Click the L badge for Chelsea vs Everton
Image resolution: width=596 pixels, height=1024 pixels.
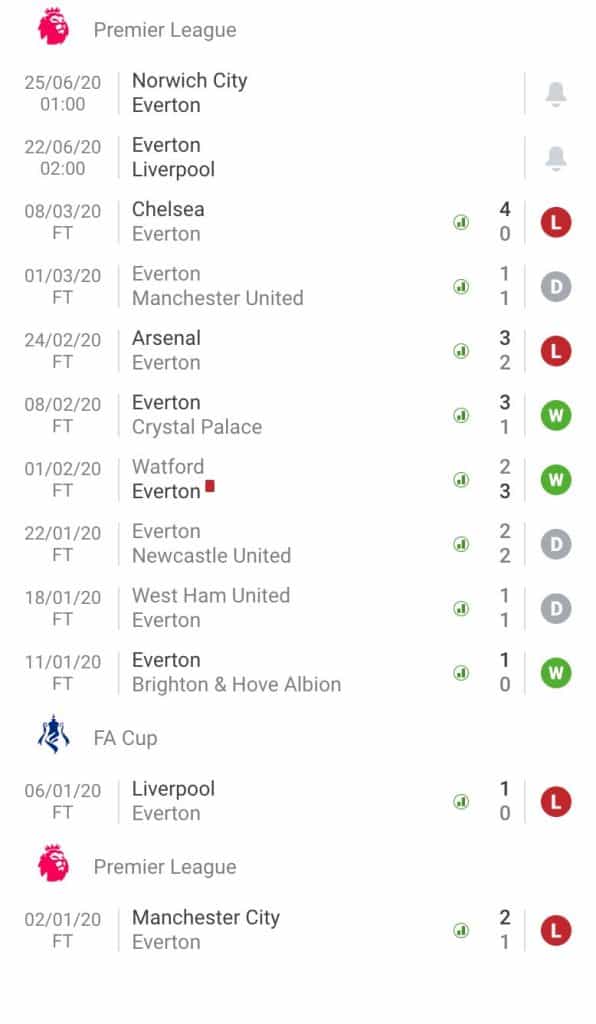[556, 223]
